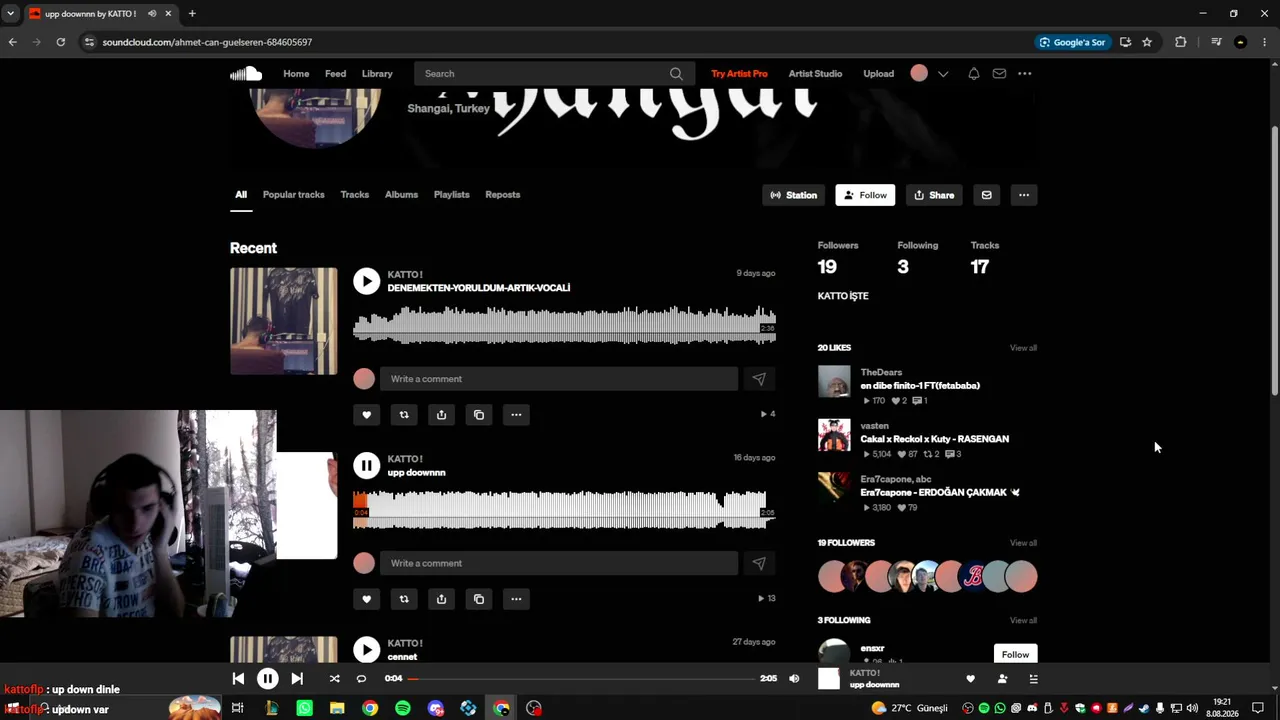Skip to next track in player bar
Screen dimensions: 1280x720
297,679
